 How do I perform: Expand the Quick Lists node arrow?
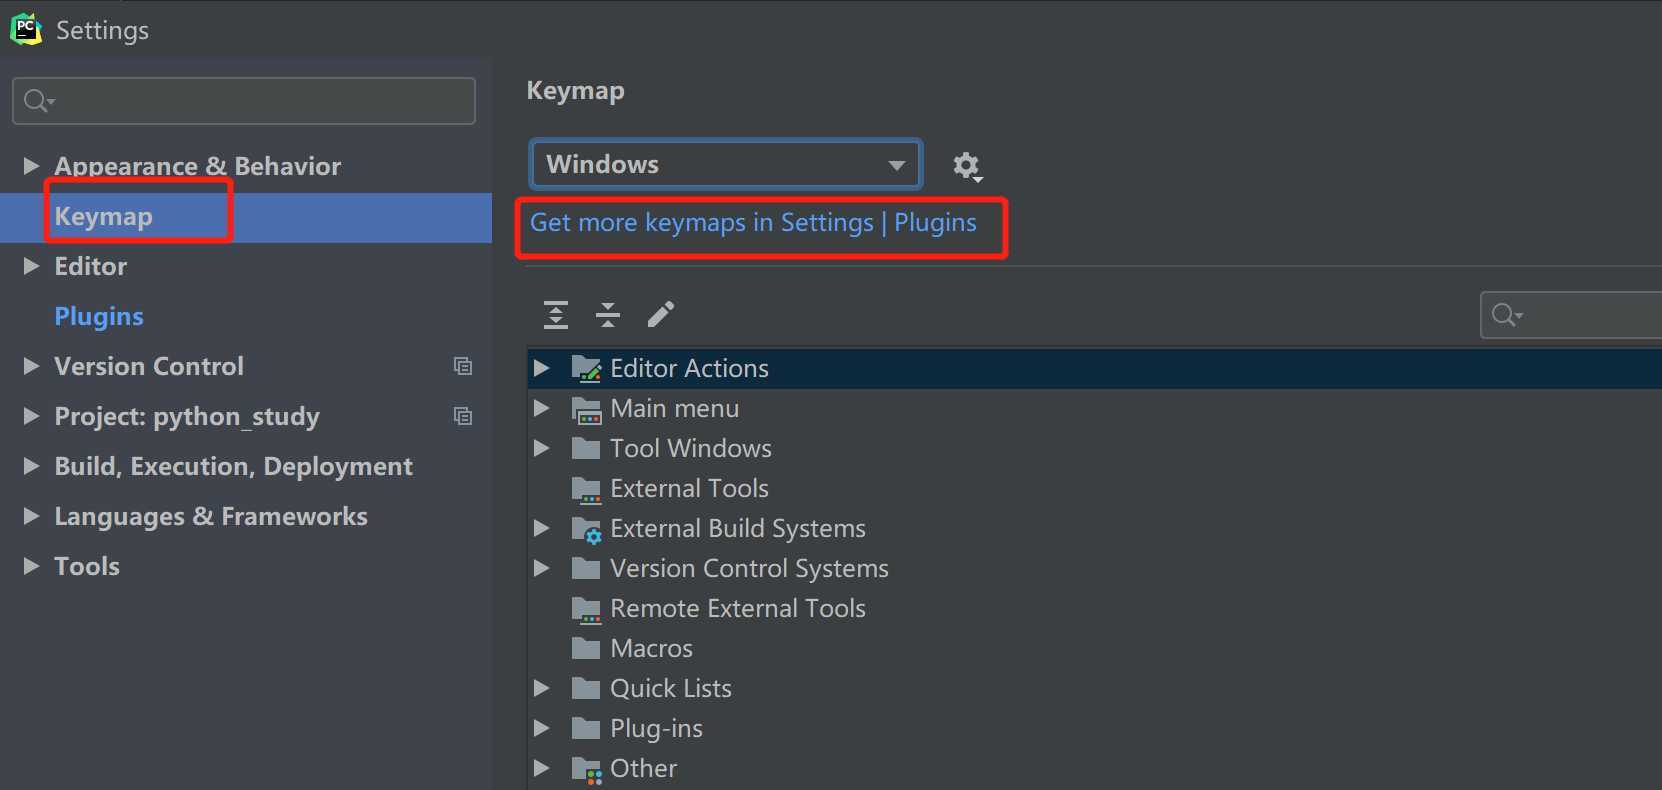click(x=542, y=688)
